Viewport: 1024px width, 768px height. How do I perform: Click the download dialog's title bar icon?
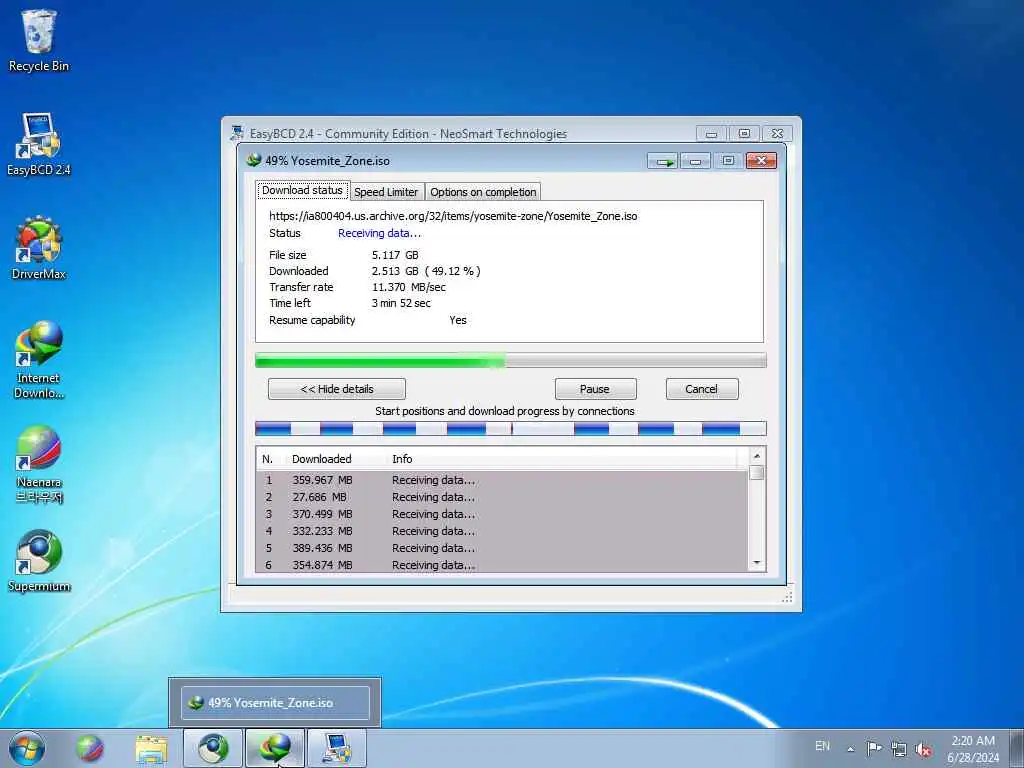(253, 160)
